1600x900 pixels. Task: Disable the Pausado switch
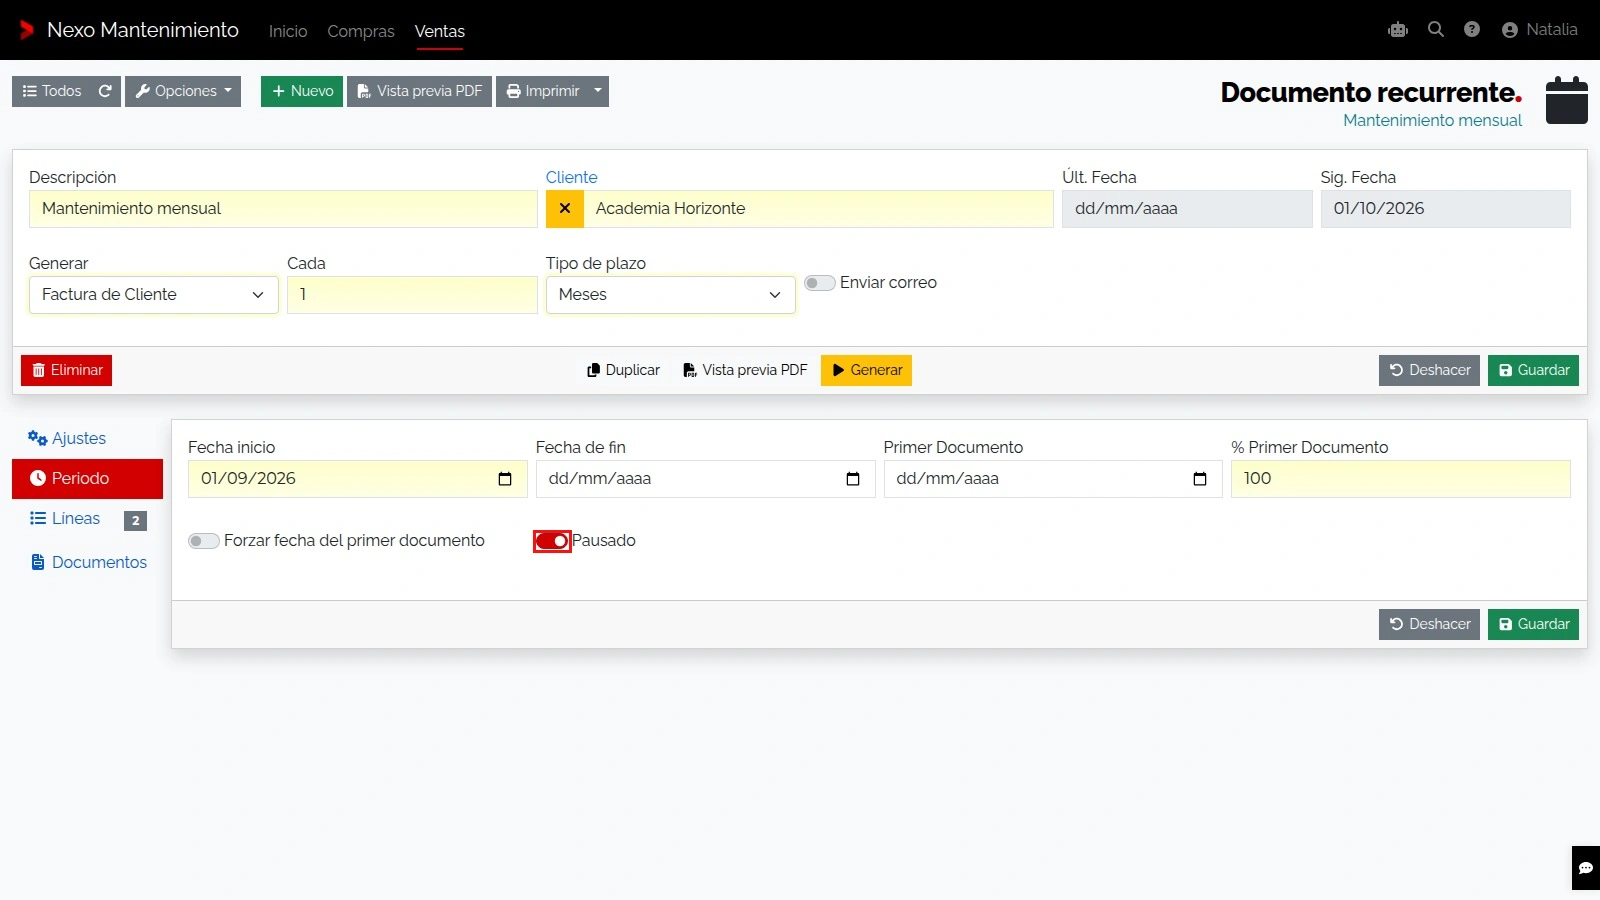coord(552,541)
